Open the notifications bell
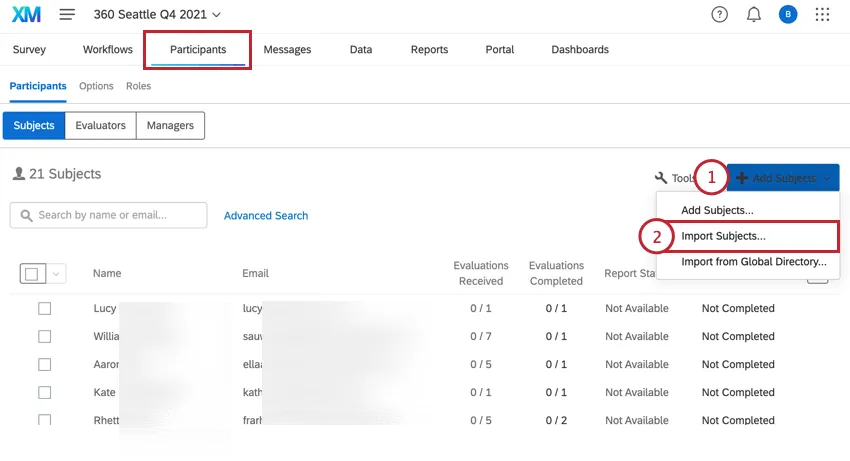Screen dimensions: 850x461 pyautogui.click(x=754, y=14)
